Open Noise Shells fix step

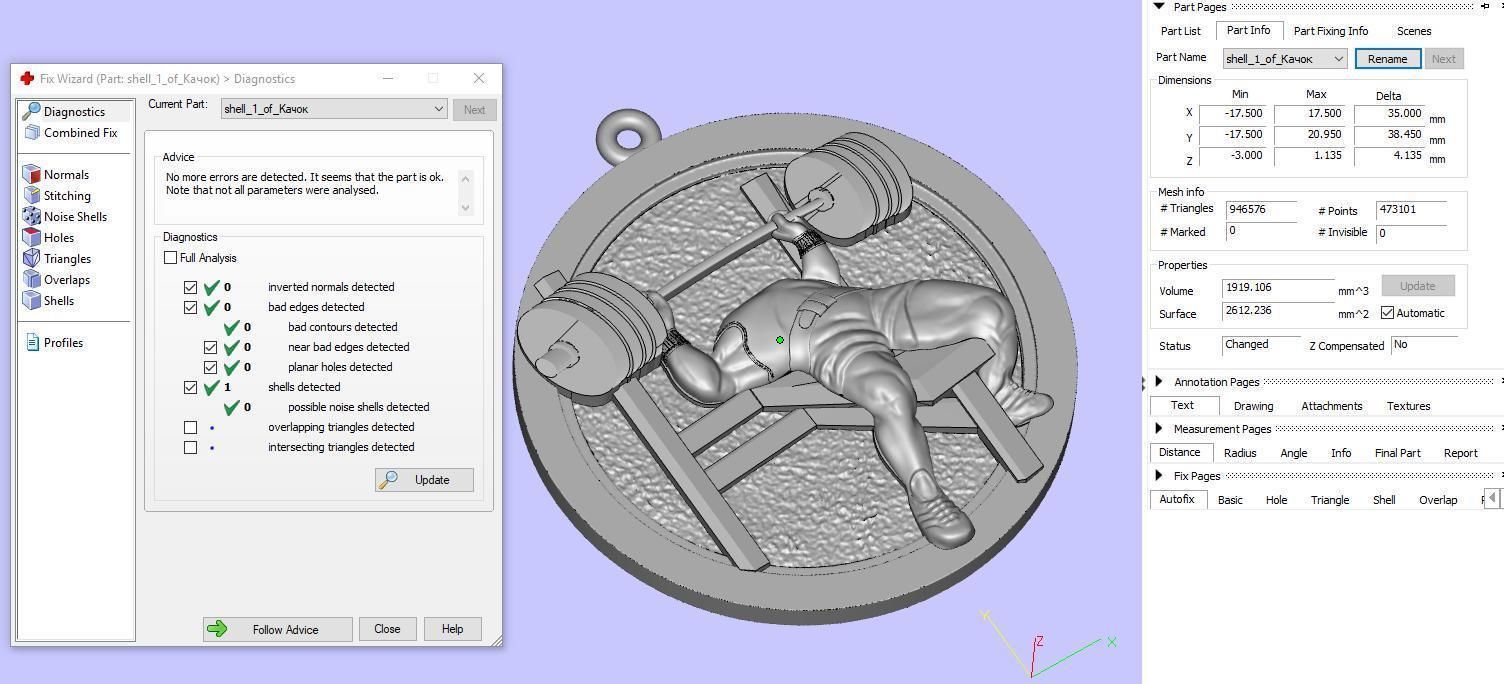tap(75, 217)
